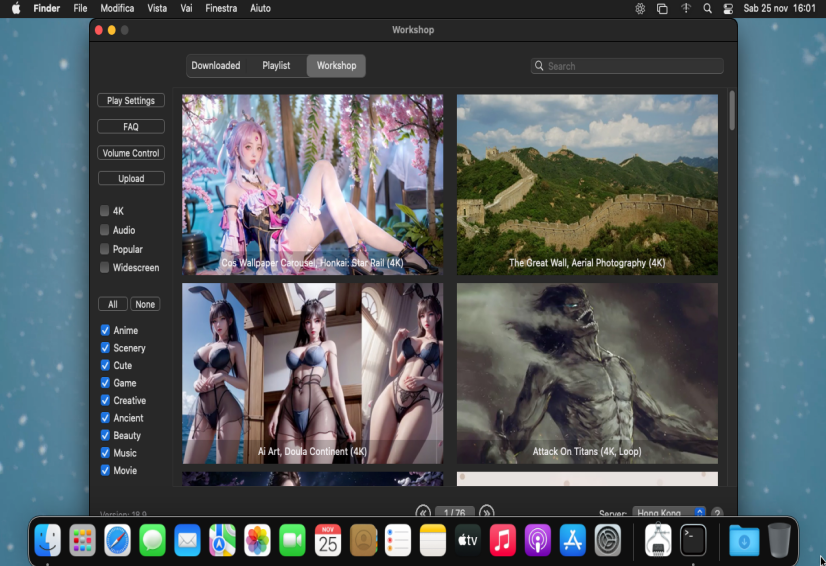Uncheck the Movie category
The width and height of the screenshot is (826, 566).
(x=105, y=471)
